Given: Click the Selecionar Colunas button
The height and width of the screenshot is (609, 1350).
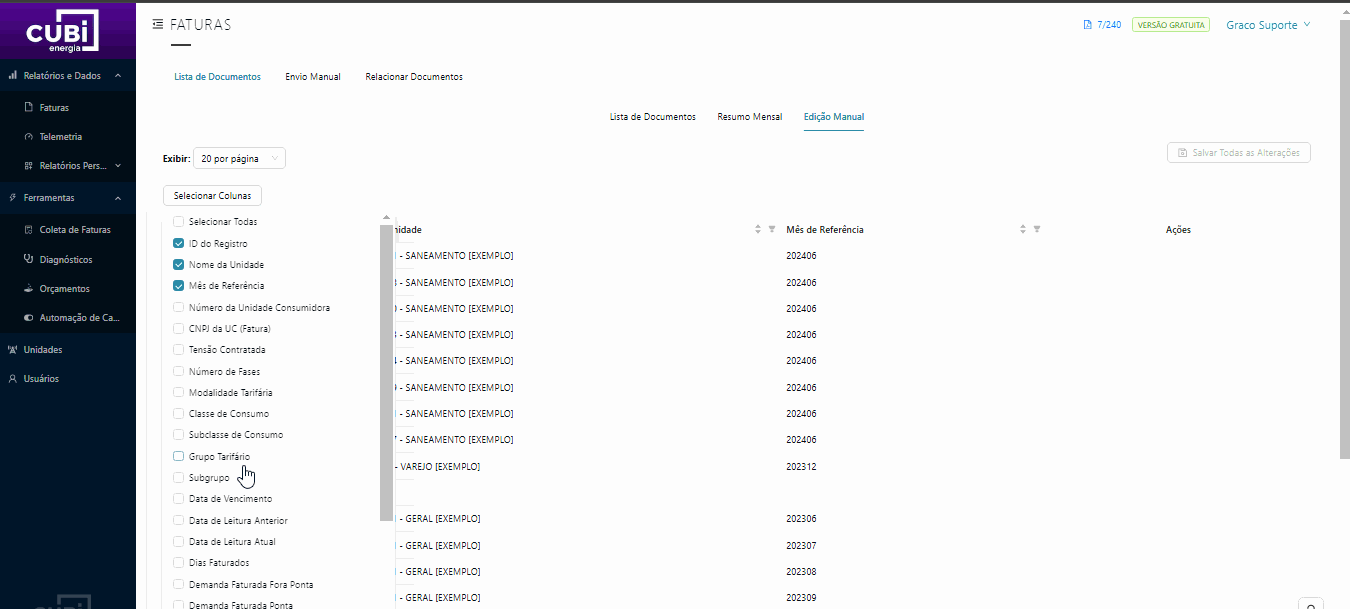Looking at the screenshot, I should click(212, 196).
